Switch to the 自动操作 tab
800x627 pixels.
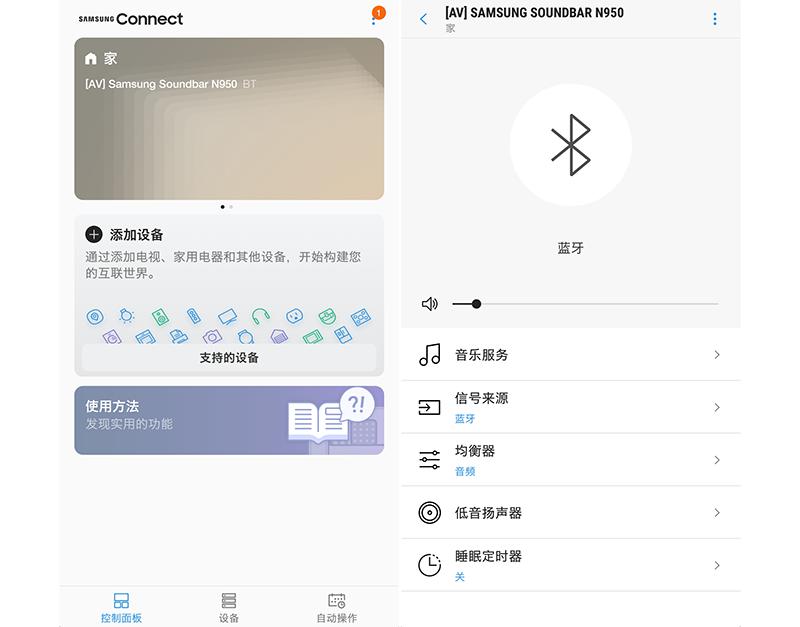point(337,608)
